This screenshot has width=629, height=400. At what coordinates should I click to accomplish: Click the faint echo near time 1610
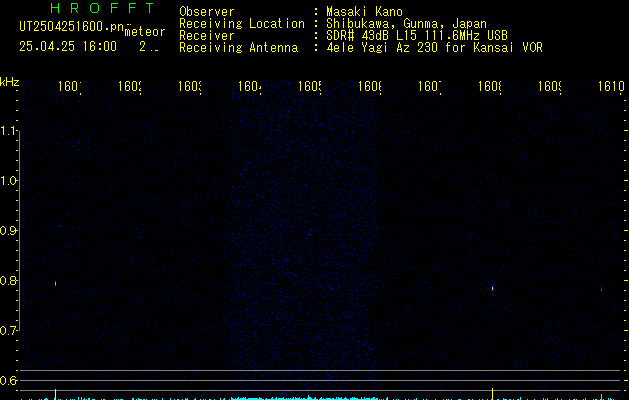coord(601,288)
